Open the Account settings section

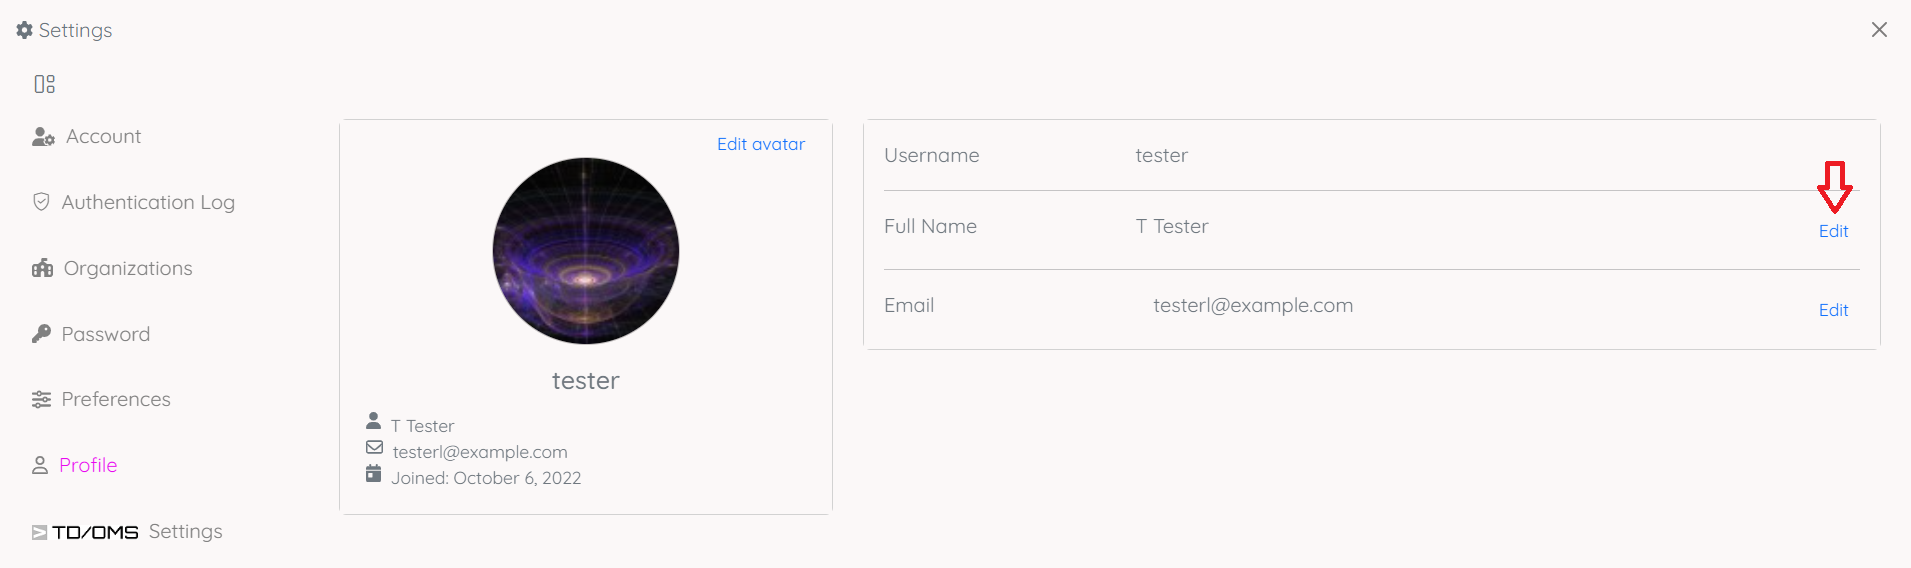point(103,137)
